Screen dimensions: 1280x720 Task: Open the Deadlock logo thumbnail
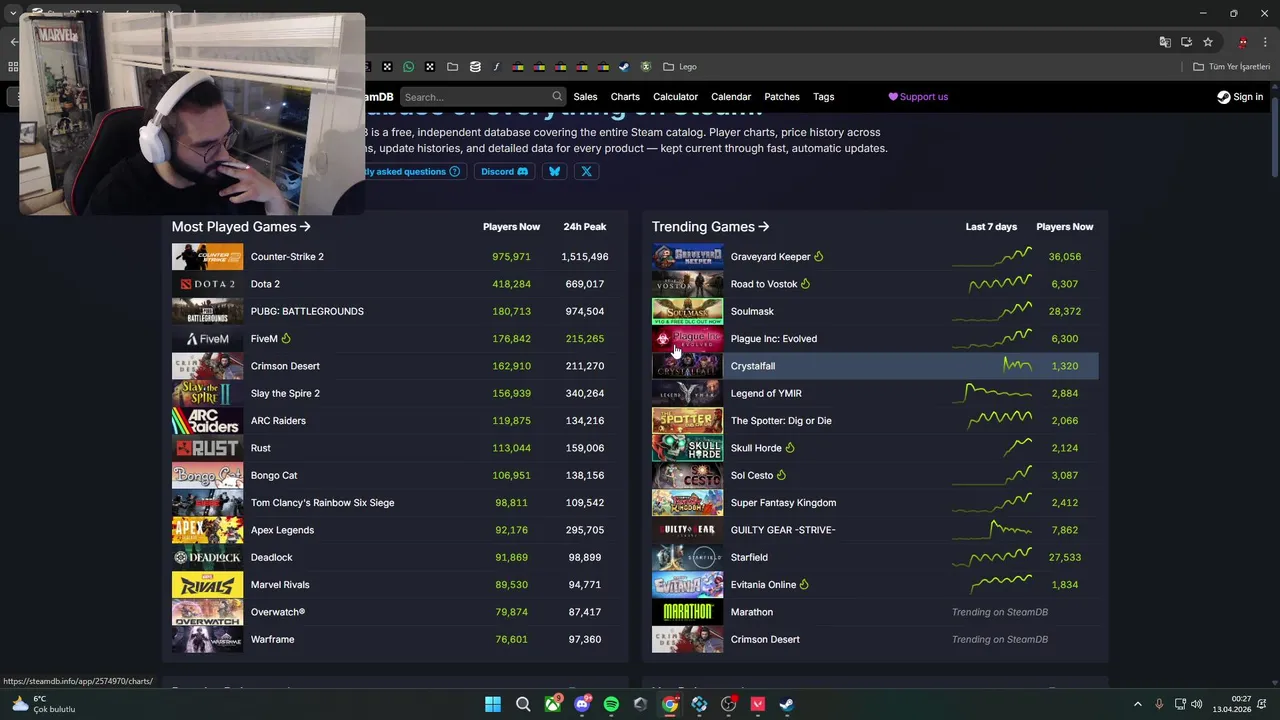click(207, 557)
